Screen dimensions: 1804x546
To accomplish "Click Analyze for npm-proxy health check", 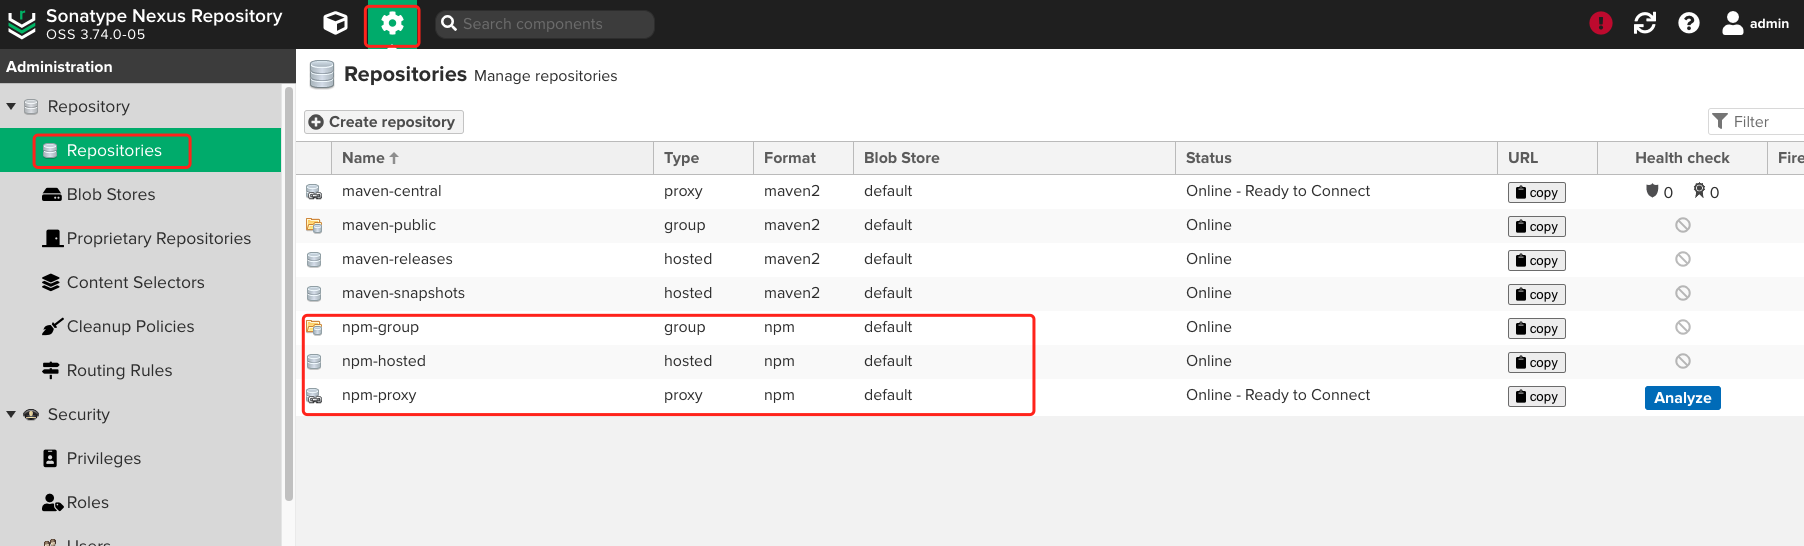I will point(1682,398).
